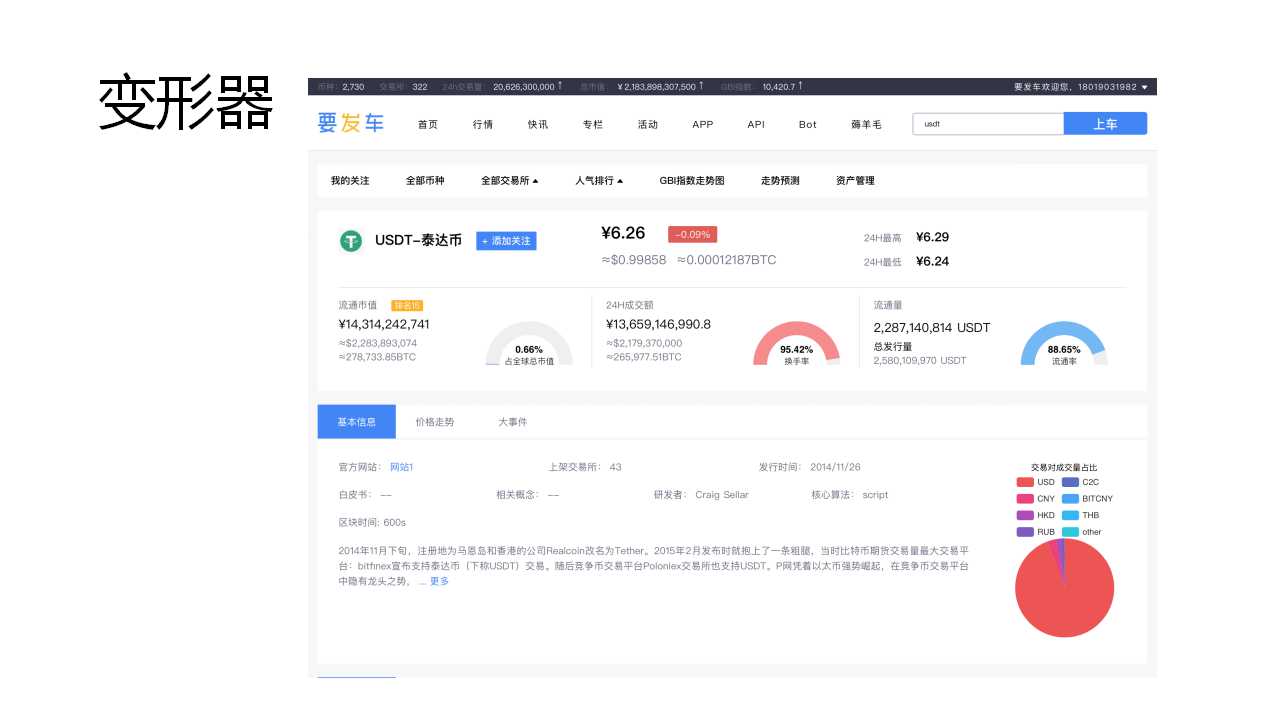Toggle the CNY legend swatch
Screen dimensions: 1280x720
pyautogui.click(x=1025, y=498)
